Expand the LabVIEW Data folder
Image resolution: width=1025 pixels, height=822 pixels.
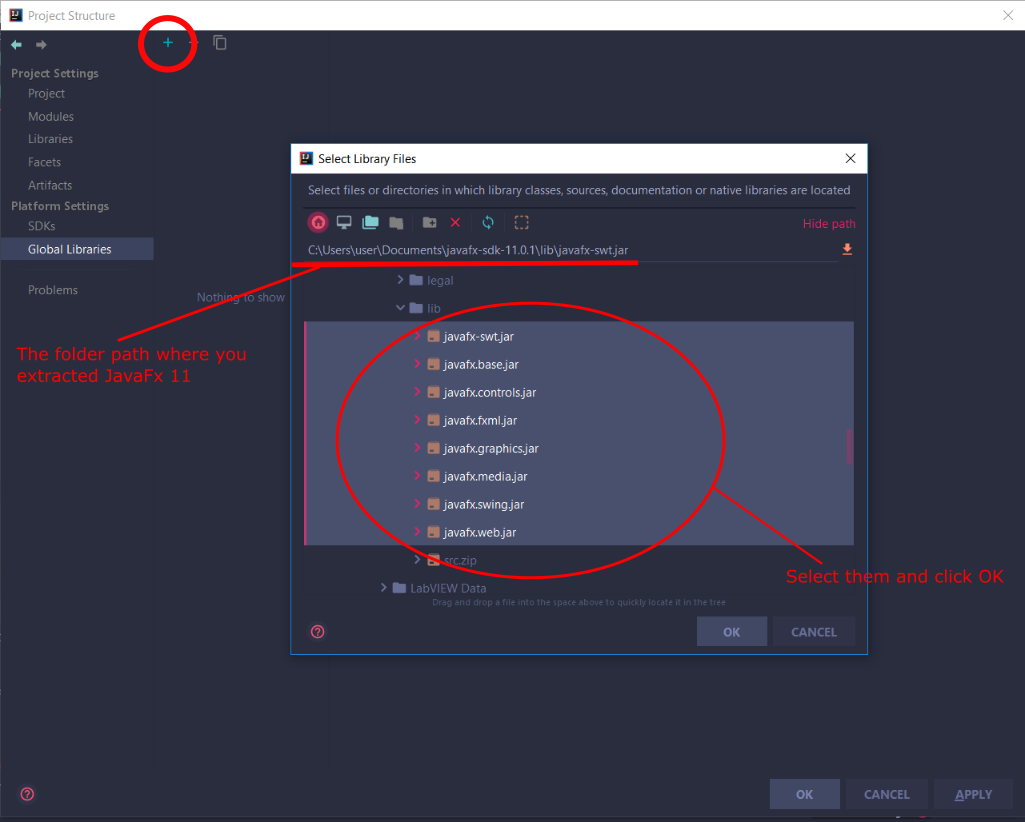[383, 588]
